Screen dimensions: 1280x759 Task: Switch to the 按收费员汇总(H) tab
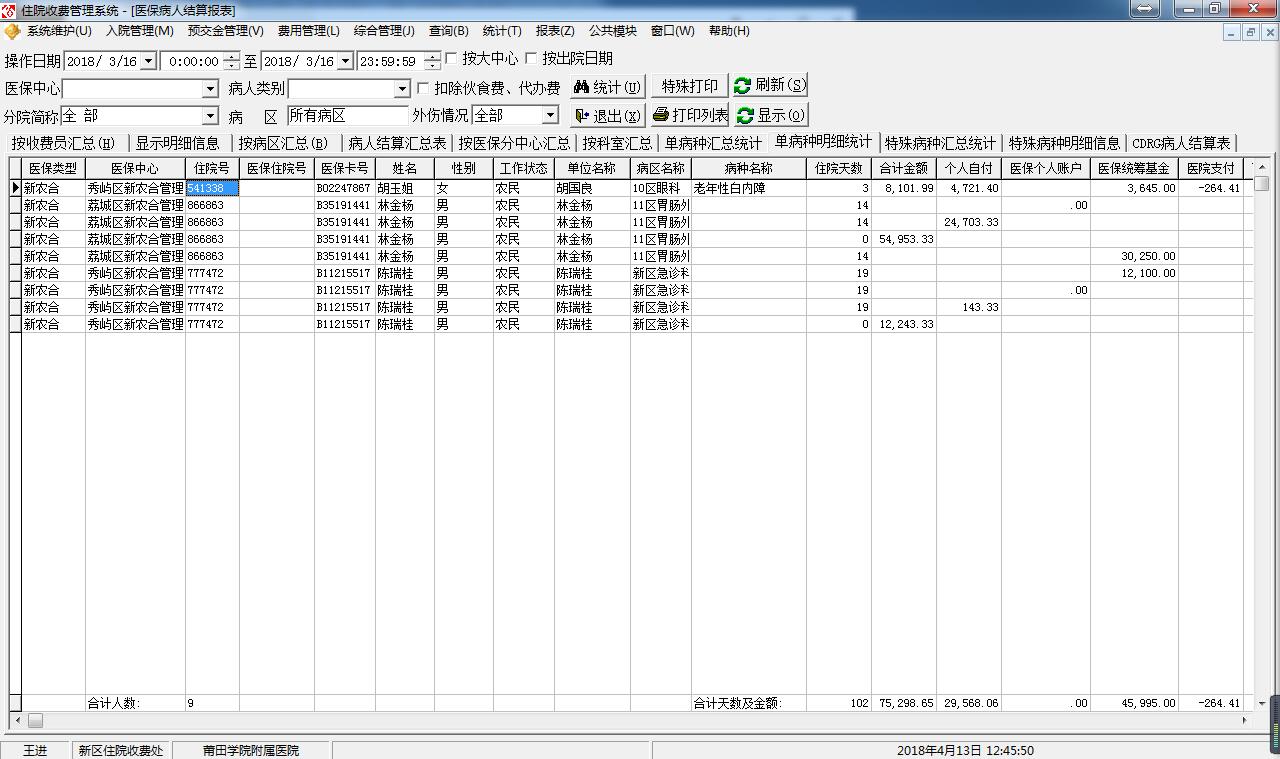64,143
